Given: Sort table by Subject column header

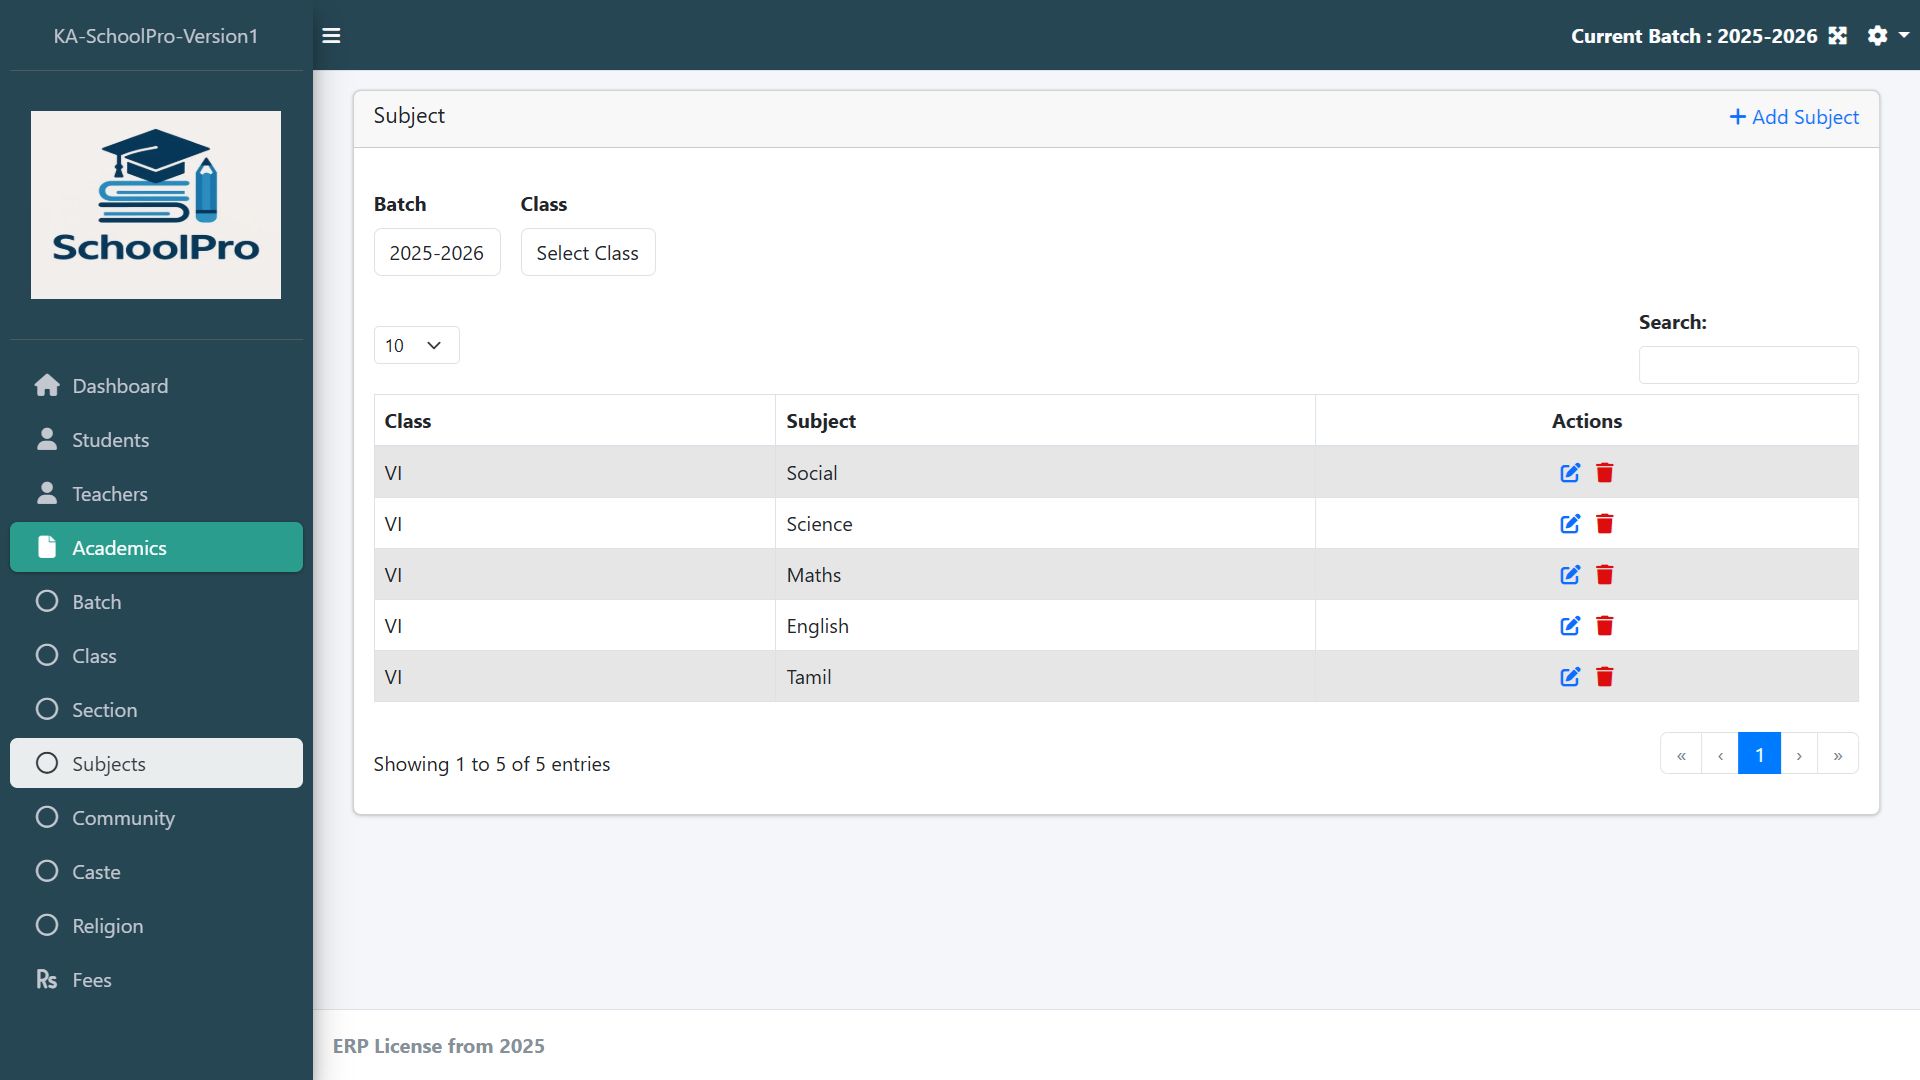Looking at the screenshot, I should coord(821,421).
